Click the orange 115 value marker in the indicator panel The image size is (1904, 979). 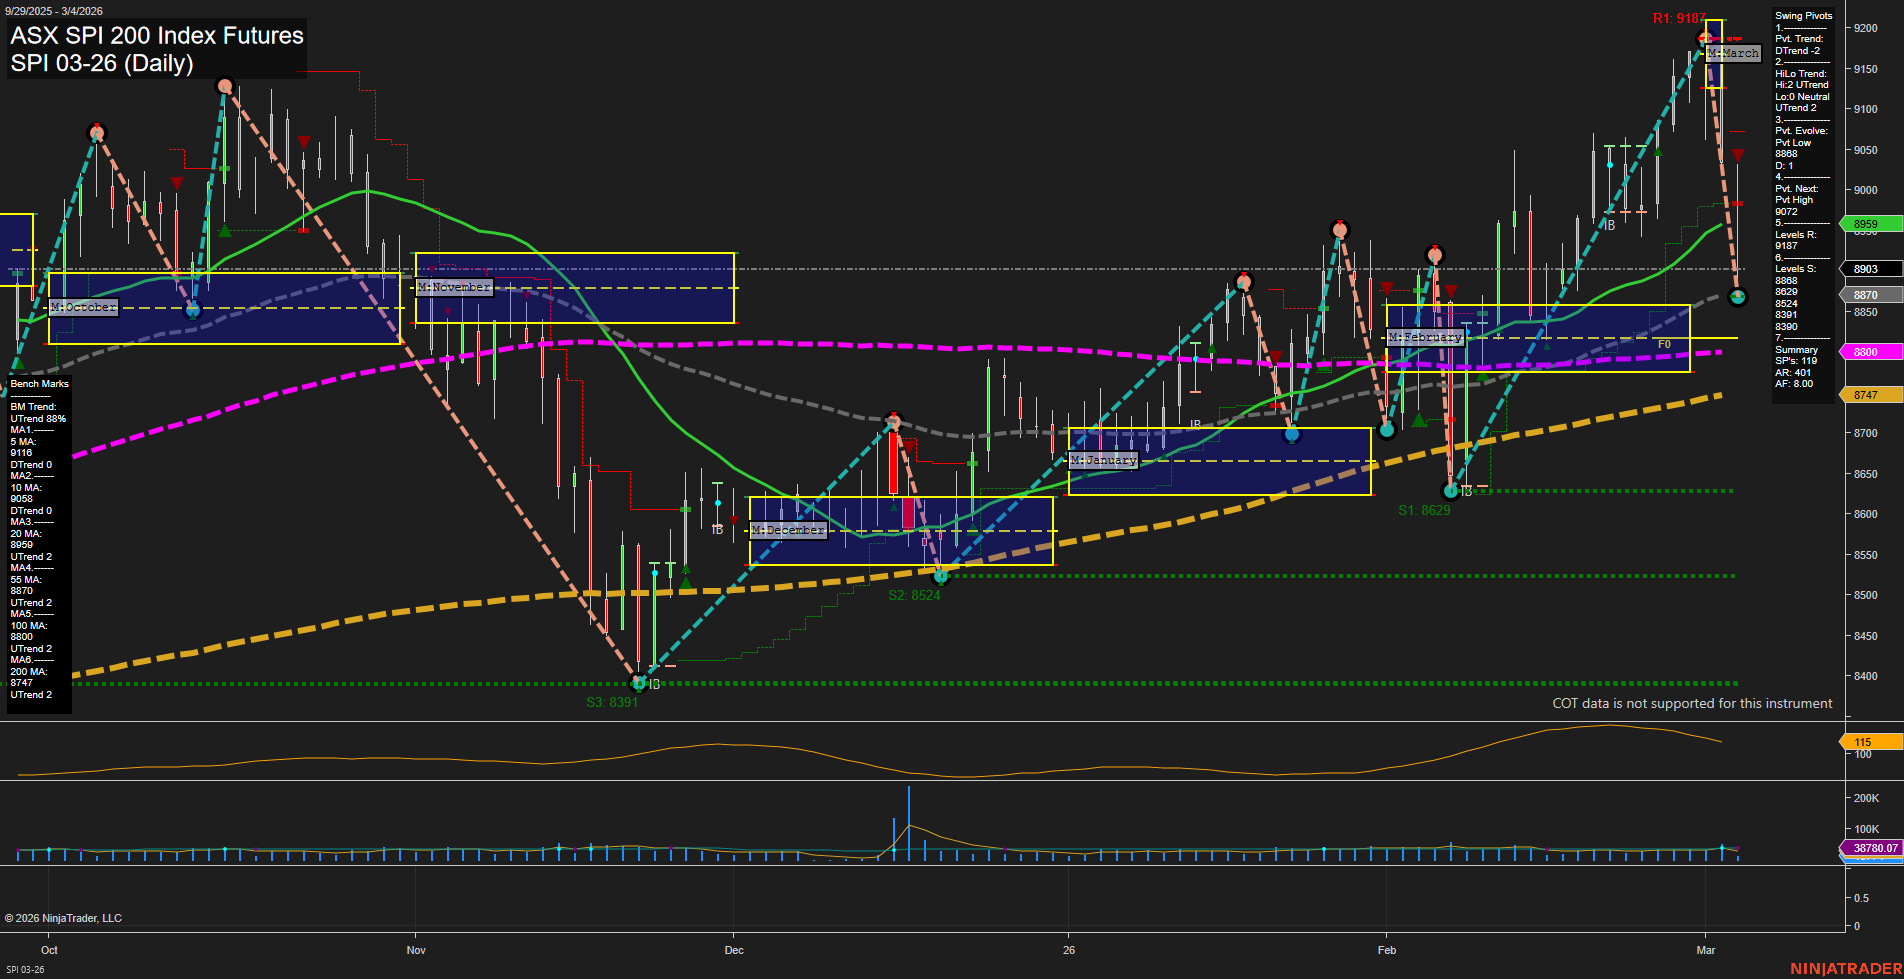(x=1862, y=741)
